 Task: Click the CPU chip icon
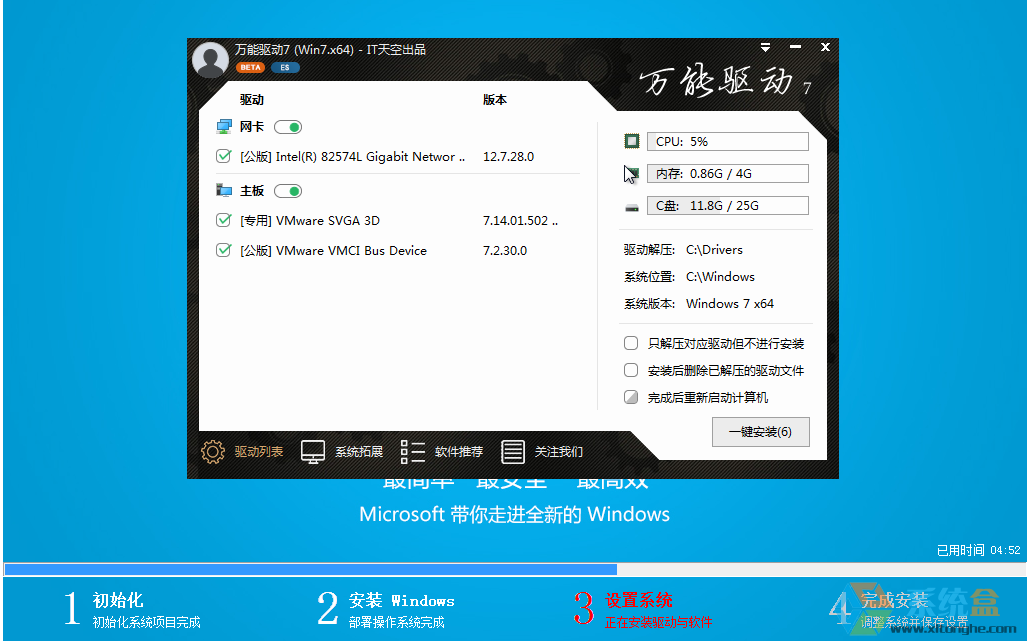click(x=632, y=141)
